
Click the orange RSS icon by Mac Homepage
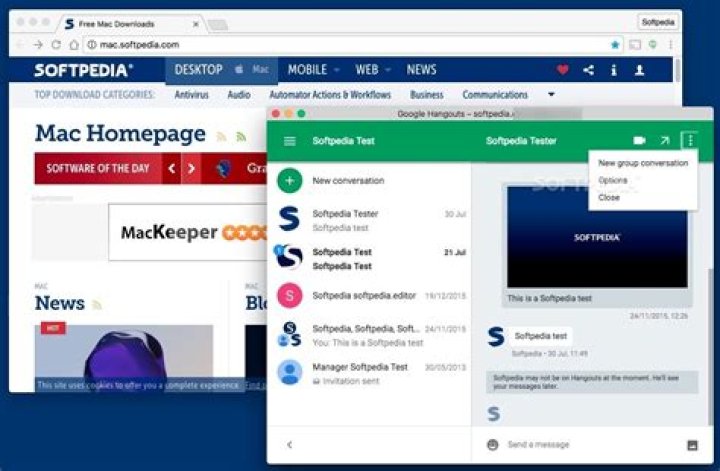221,136
